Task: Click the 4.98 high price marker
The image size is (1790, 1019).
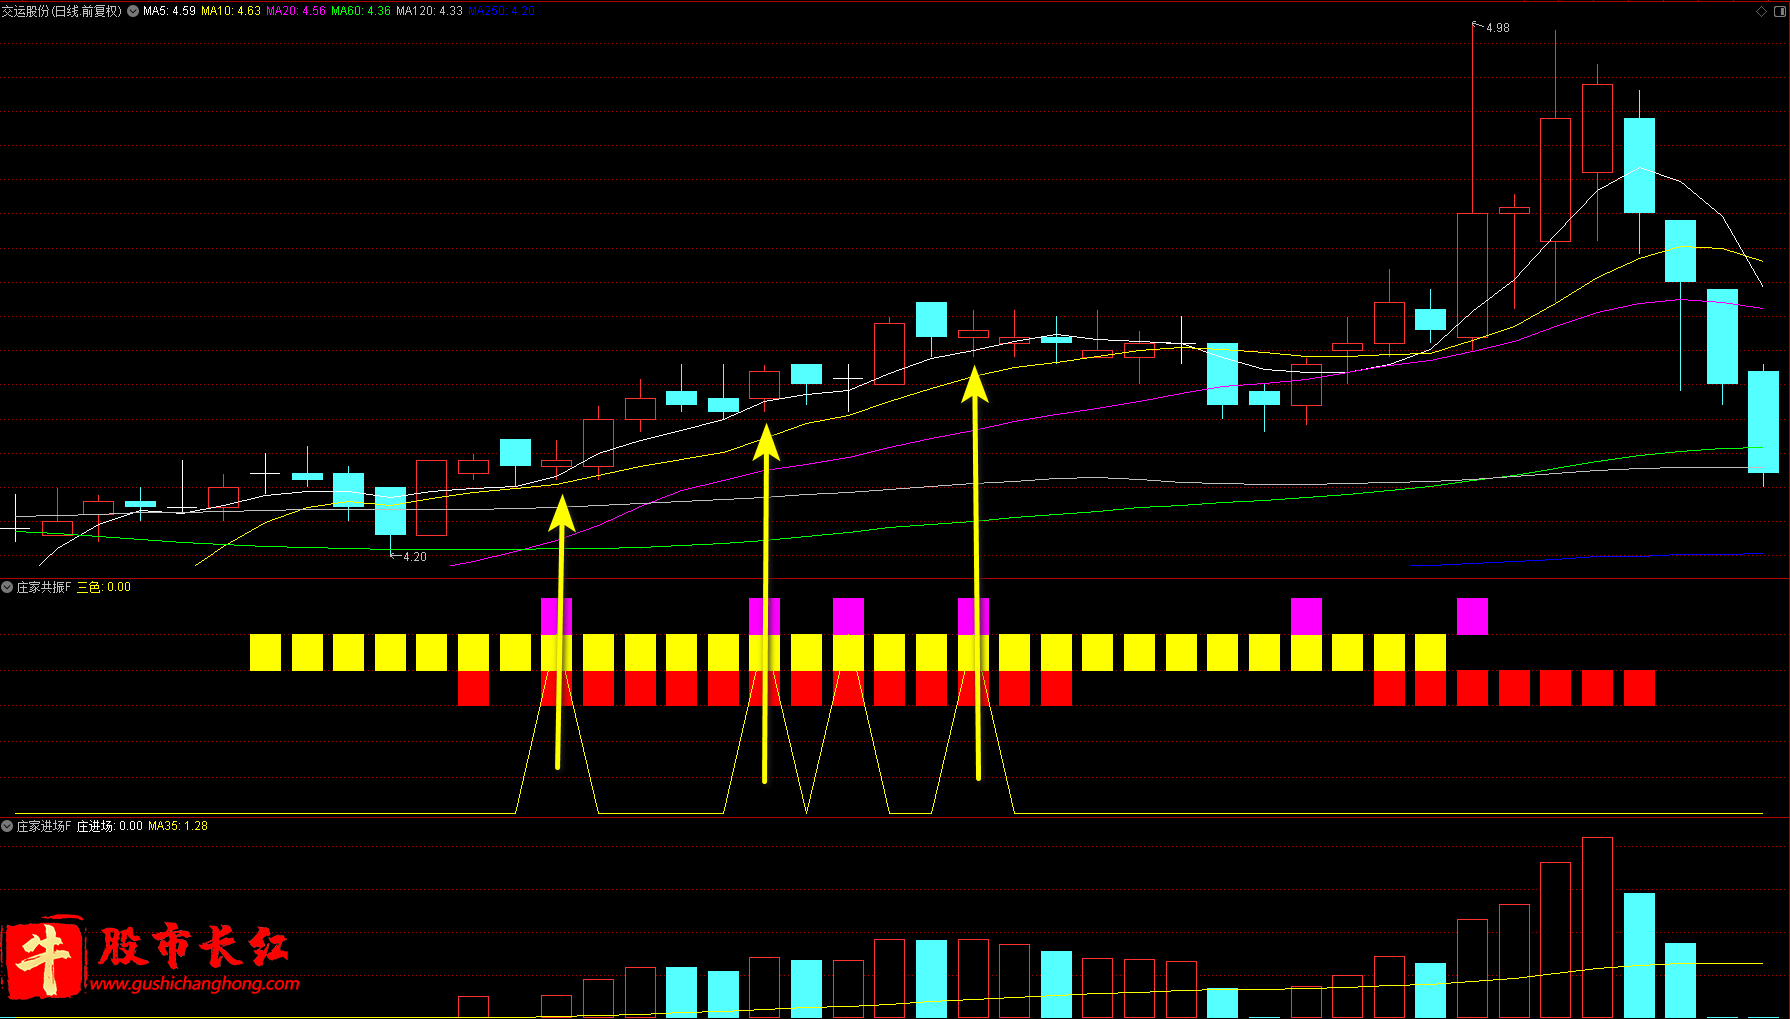Action: pos(1497,28)
